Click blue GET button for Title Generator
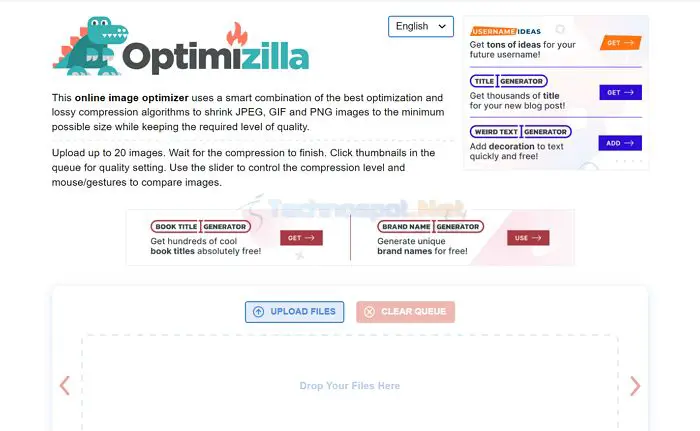Screen dimensions: 700x431 coord(621,92)
